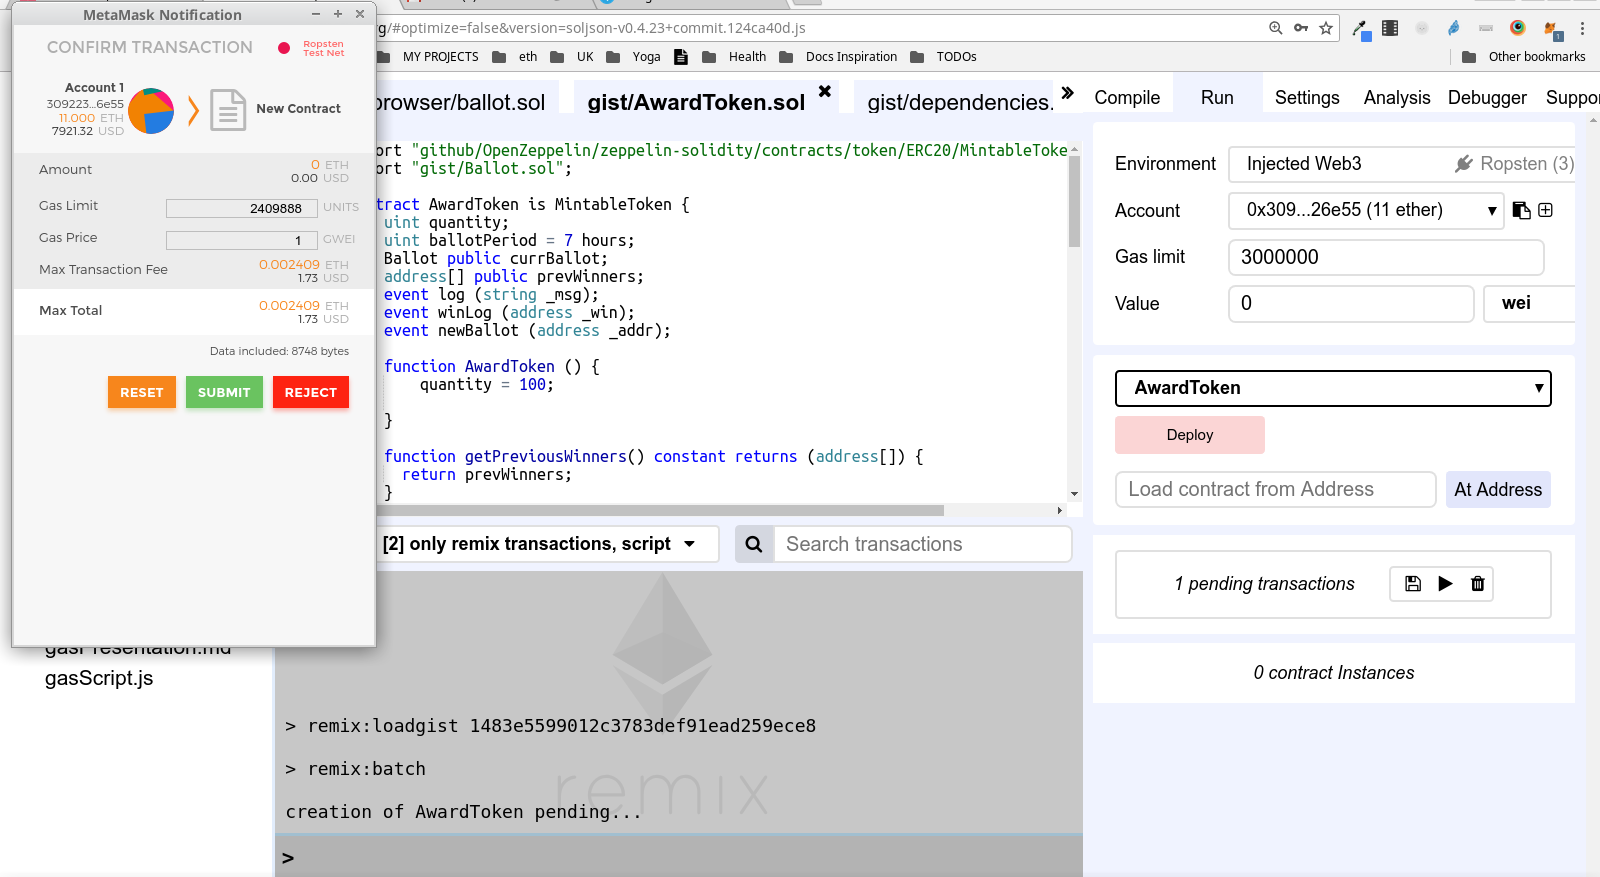Open the Yoga bookmark folder
This screenshot has width=1600, height=877.
click(x=633, y=57)
